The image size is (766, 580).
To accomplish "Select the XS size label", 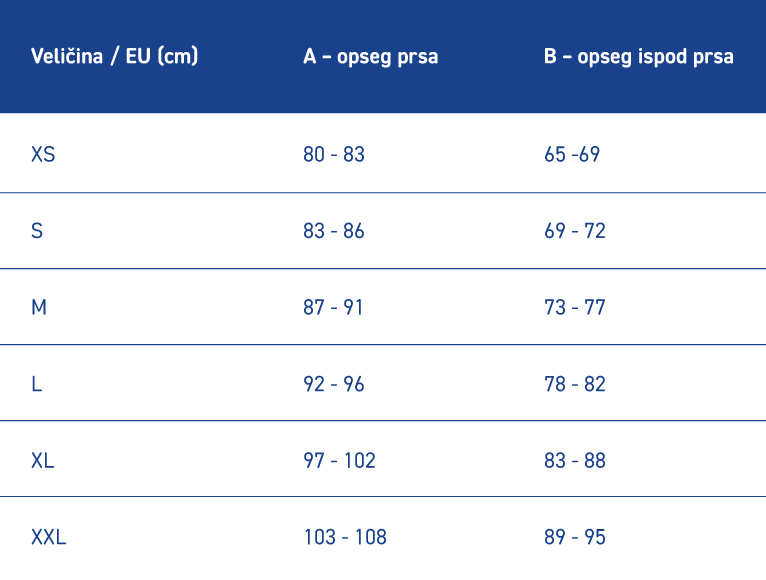I will 43,154.
